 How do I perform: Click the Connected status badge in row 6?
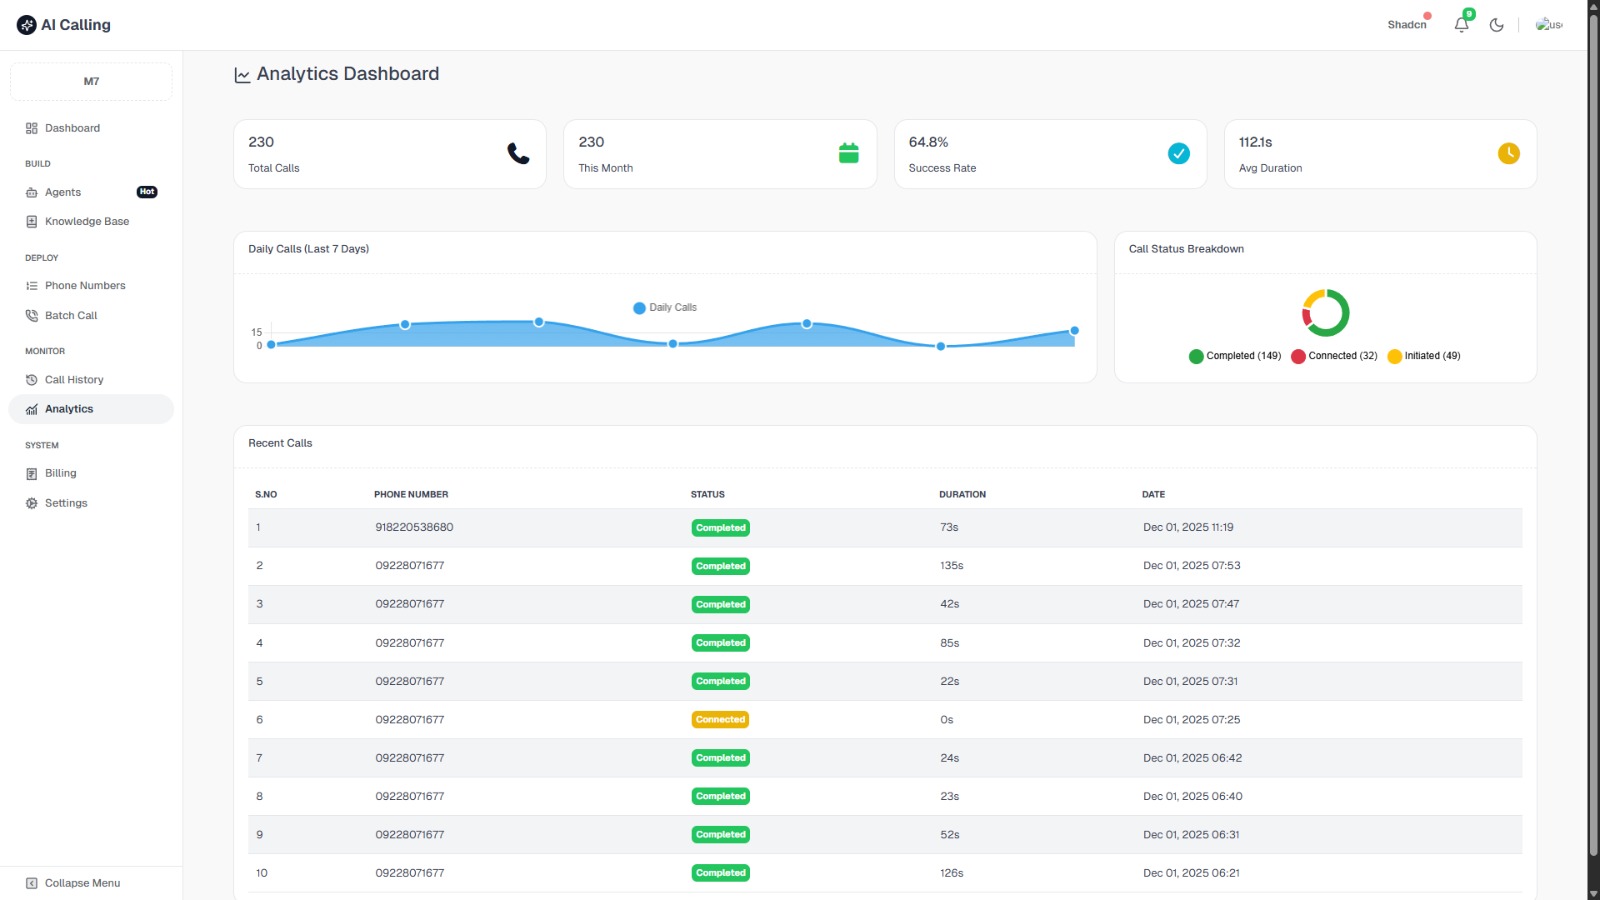click(720, 719)
